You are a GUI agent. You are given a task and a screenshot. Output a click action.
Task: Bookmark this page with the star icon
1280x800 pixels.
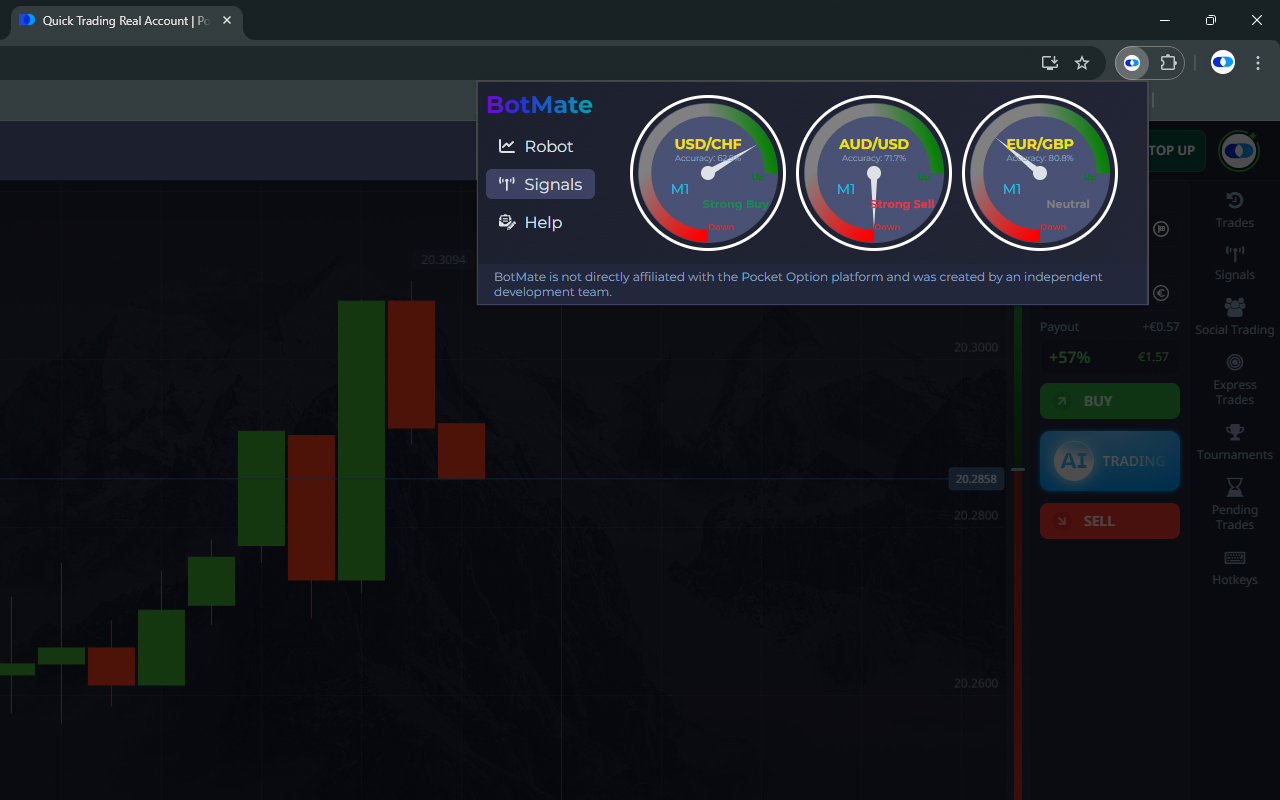[x=1082, y=63]
